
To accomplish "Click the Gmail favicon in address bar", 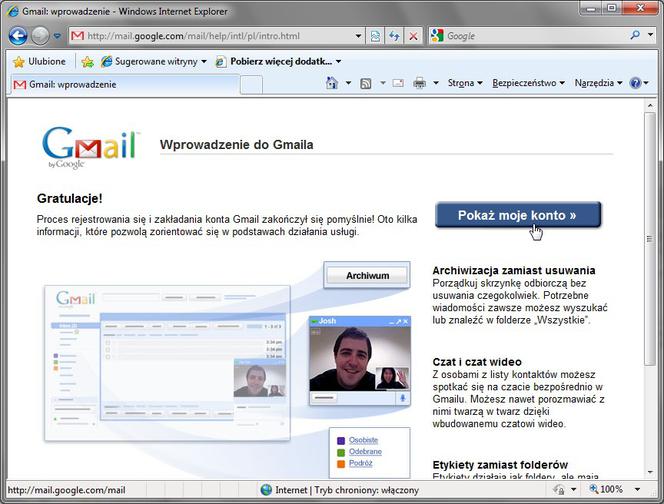I will click(77, 36).
